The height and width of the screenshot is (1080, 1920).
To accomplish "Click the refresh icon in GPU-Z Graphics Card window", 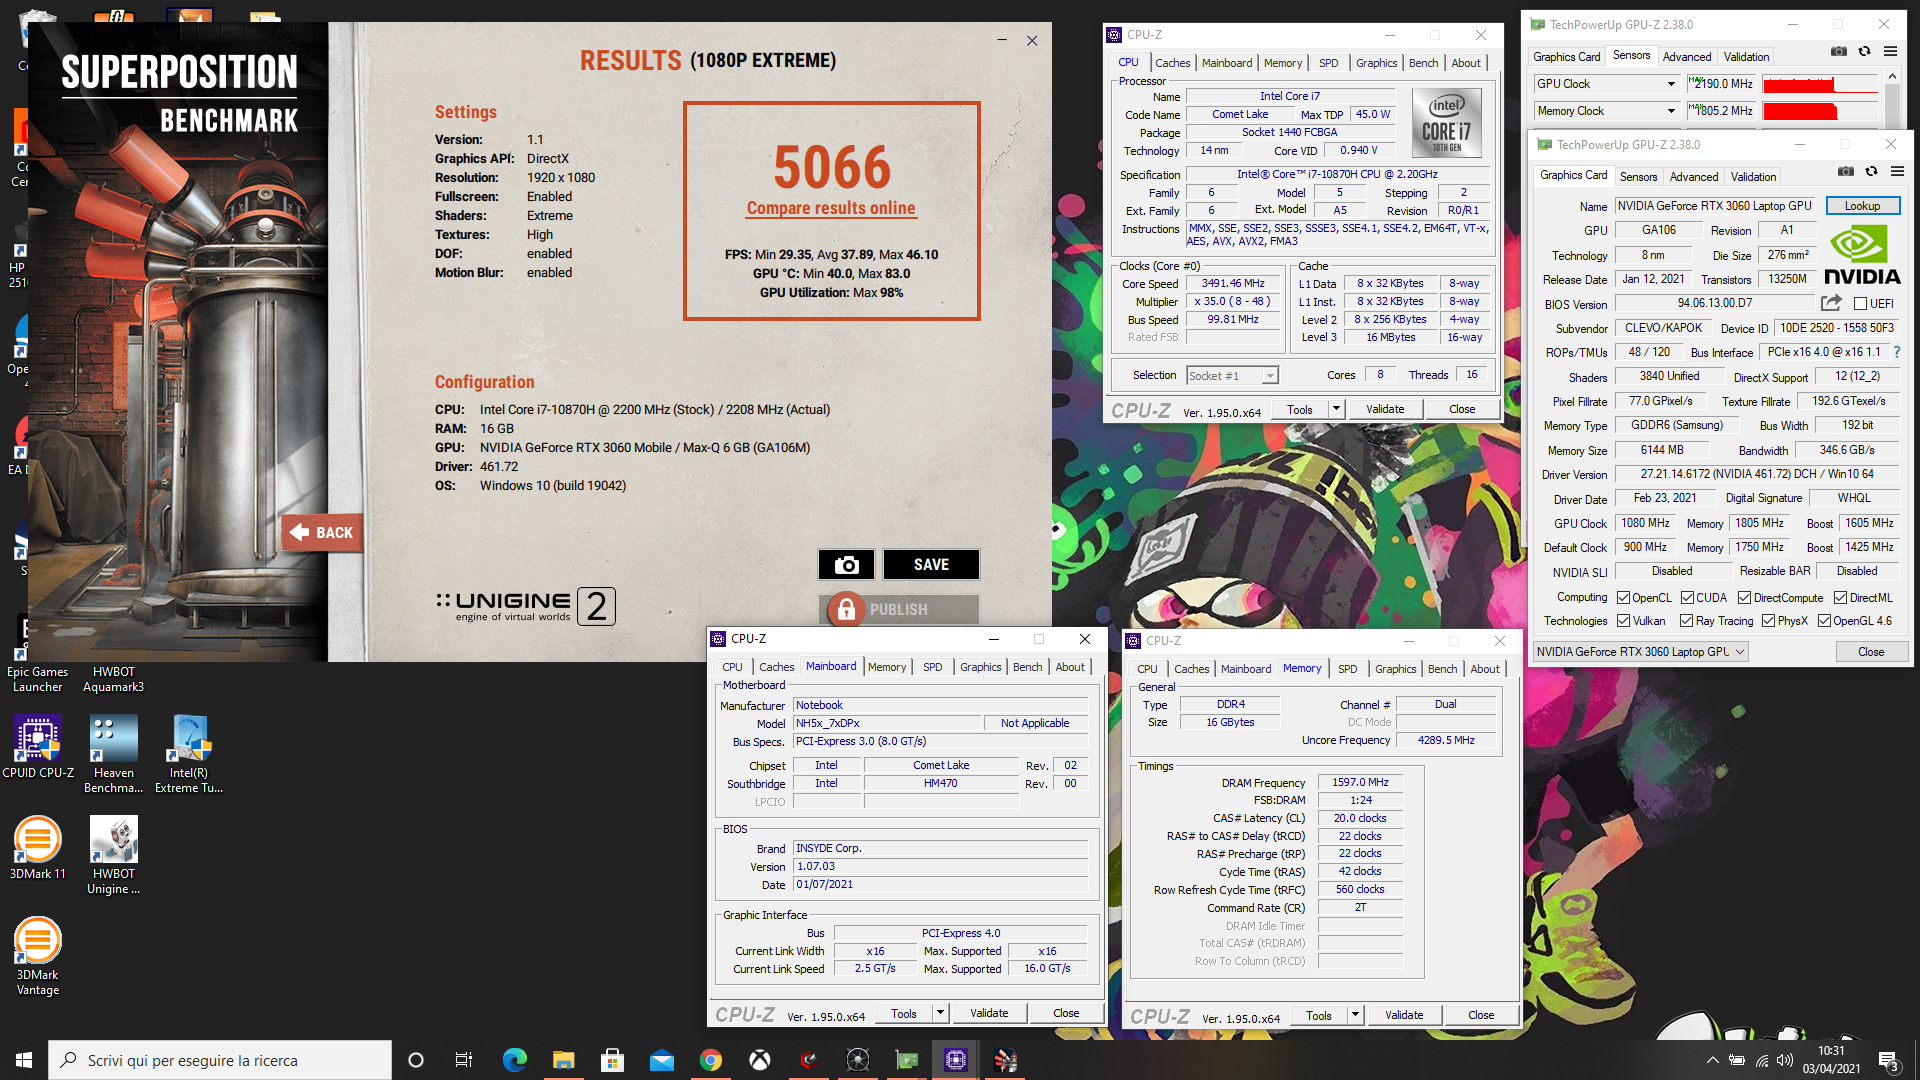I will [1871, 171].
